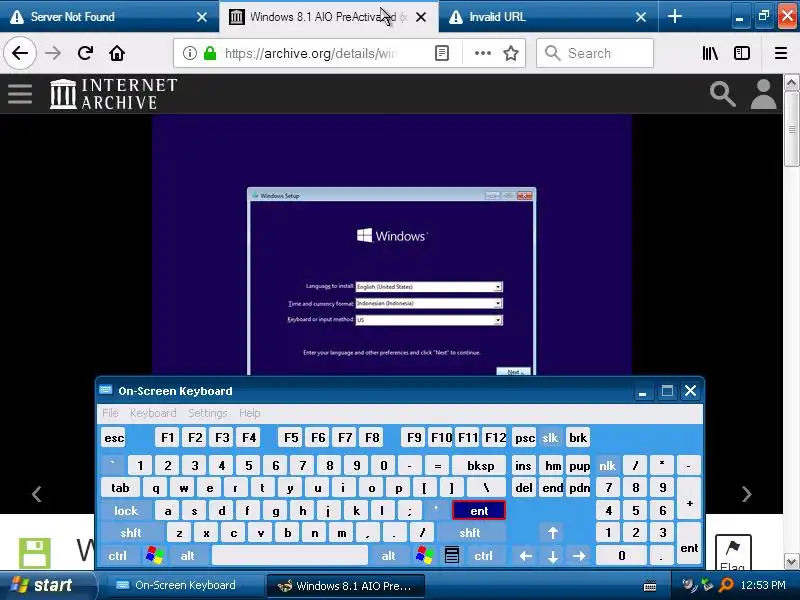Toggle the right alt key

click(x=388, y=555)
